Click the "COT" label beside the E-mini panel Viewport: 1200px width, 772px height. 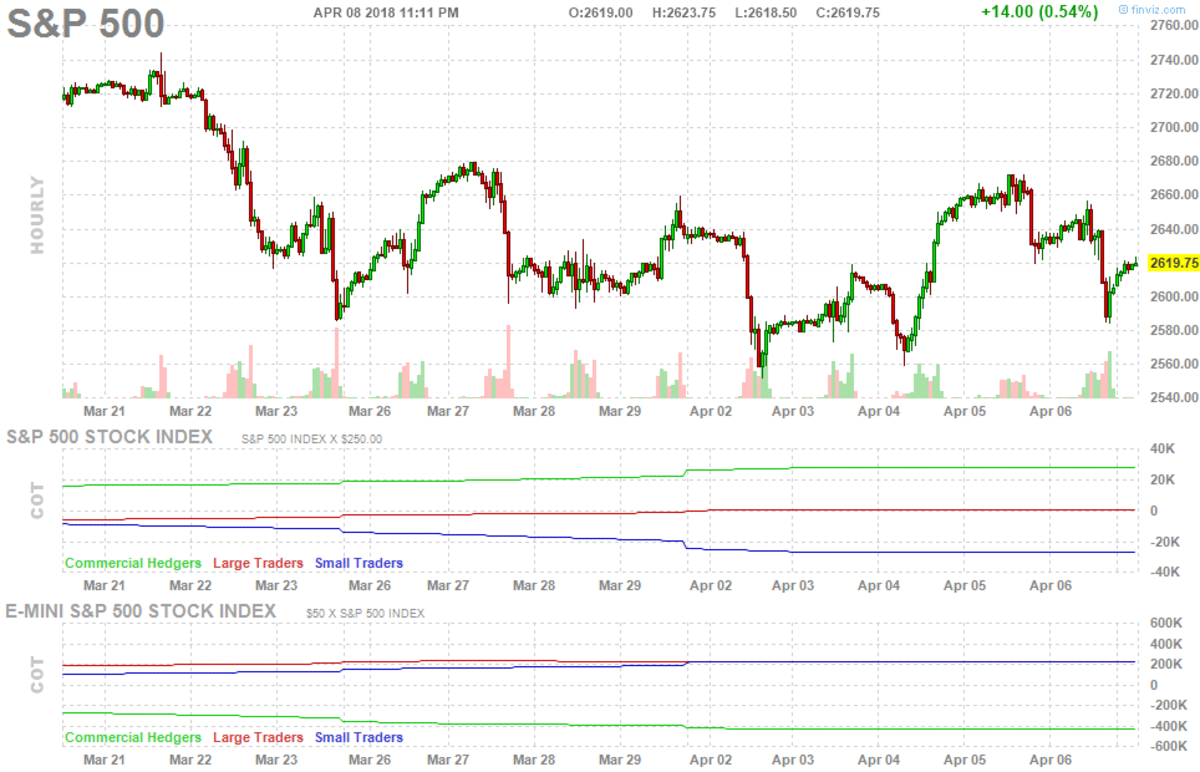pos(38,676)
